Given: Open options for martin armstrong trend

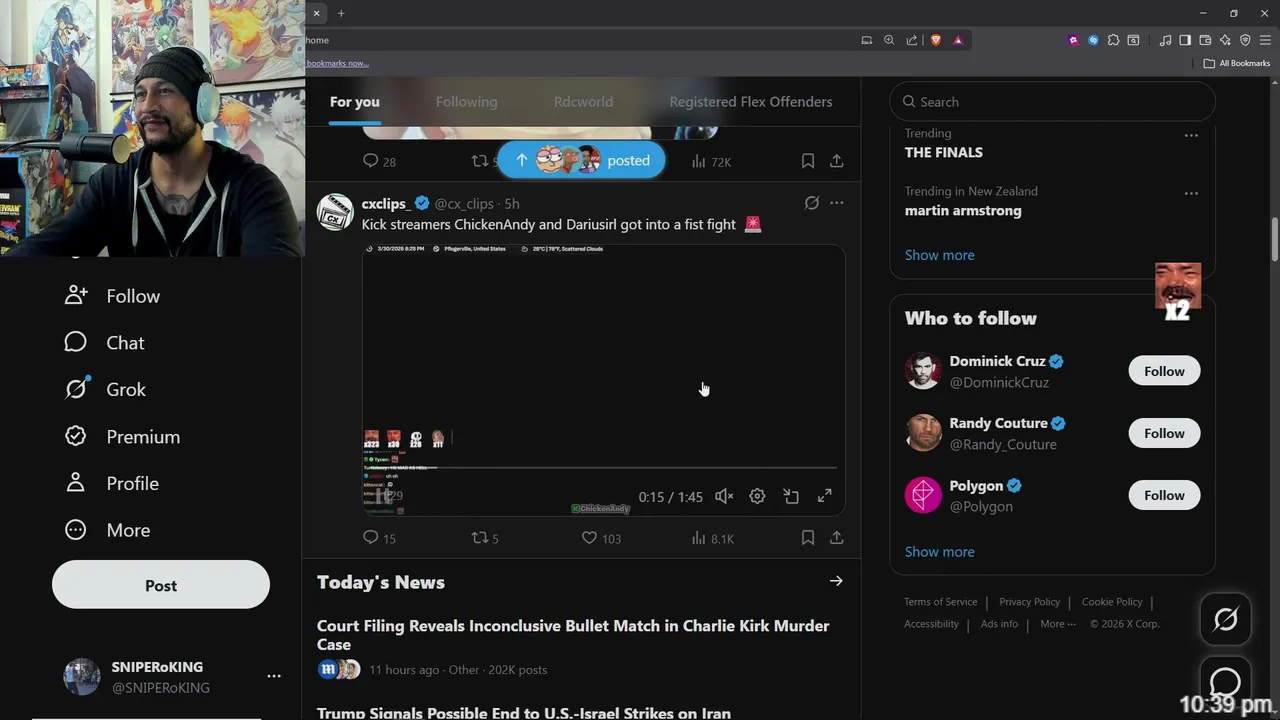Looking at the screenshot, I should (x=1191, y=193).
